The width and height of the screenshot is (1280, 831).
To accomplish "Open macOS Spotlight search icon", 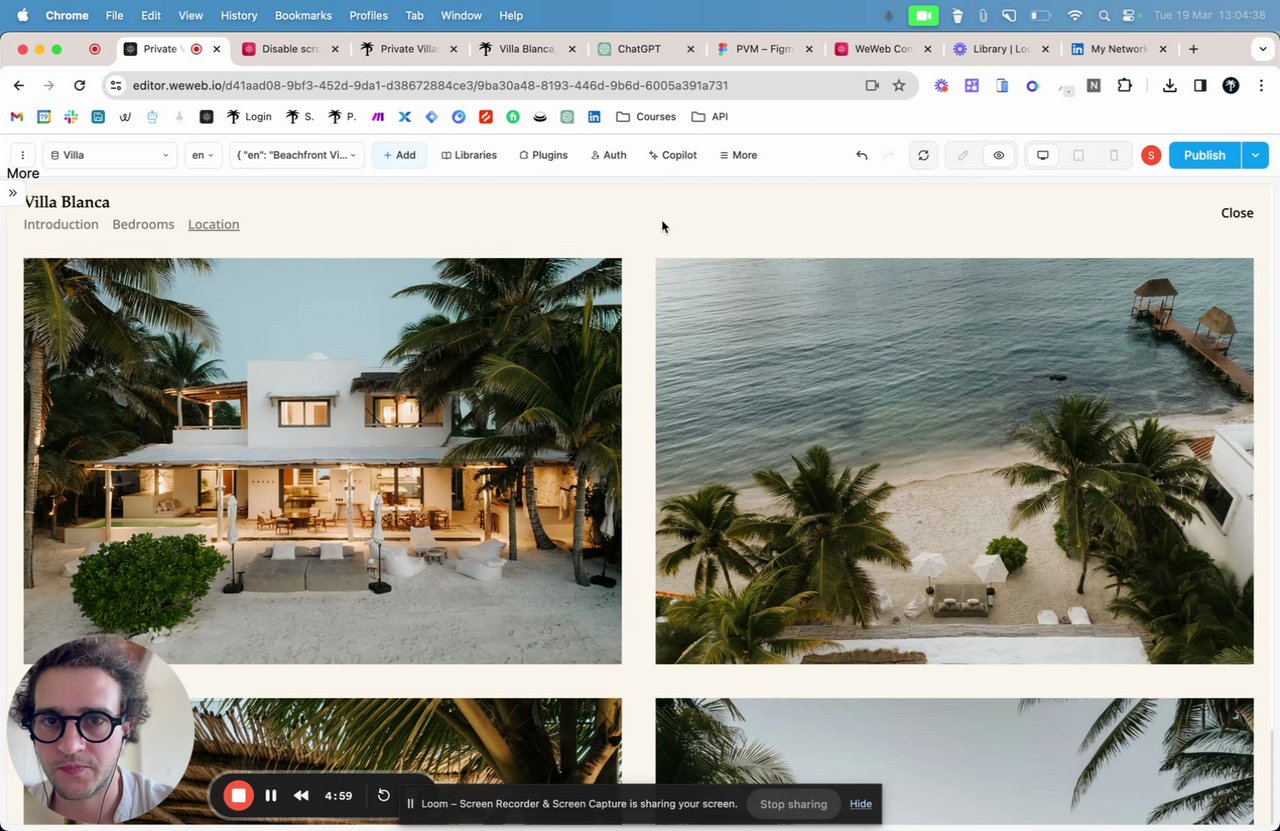I will (x=1104, y=16).
